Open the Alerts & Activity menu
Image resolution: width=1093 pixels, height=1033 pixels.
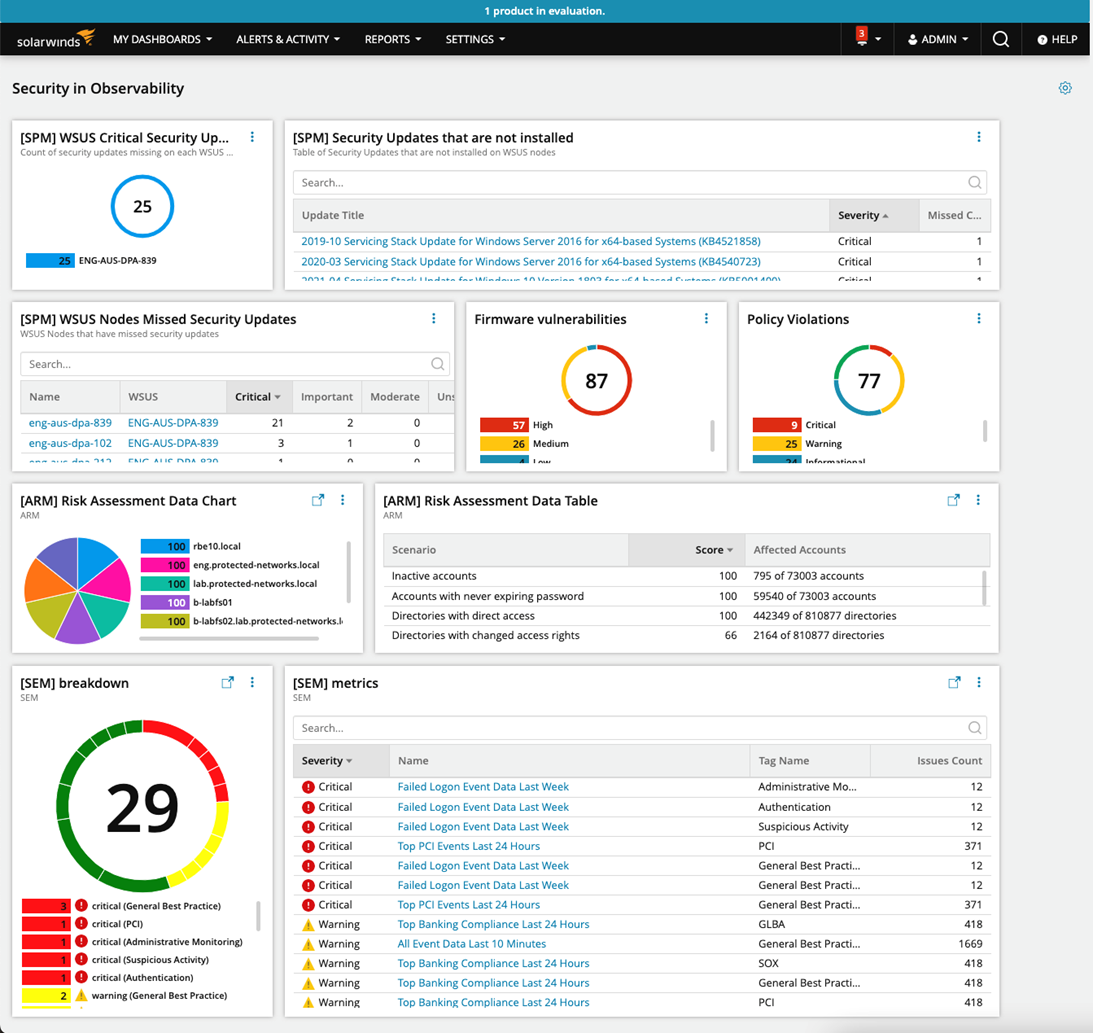point(288,40)
